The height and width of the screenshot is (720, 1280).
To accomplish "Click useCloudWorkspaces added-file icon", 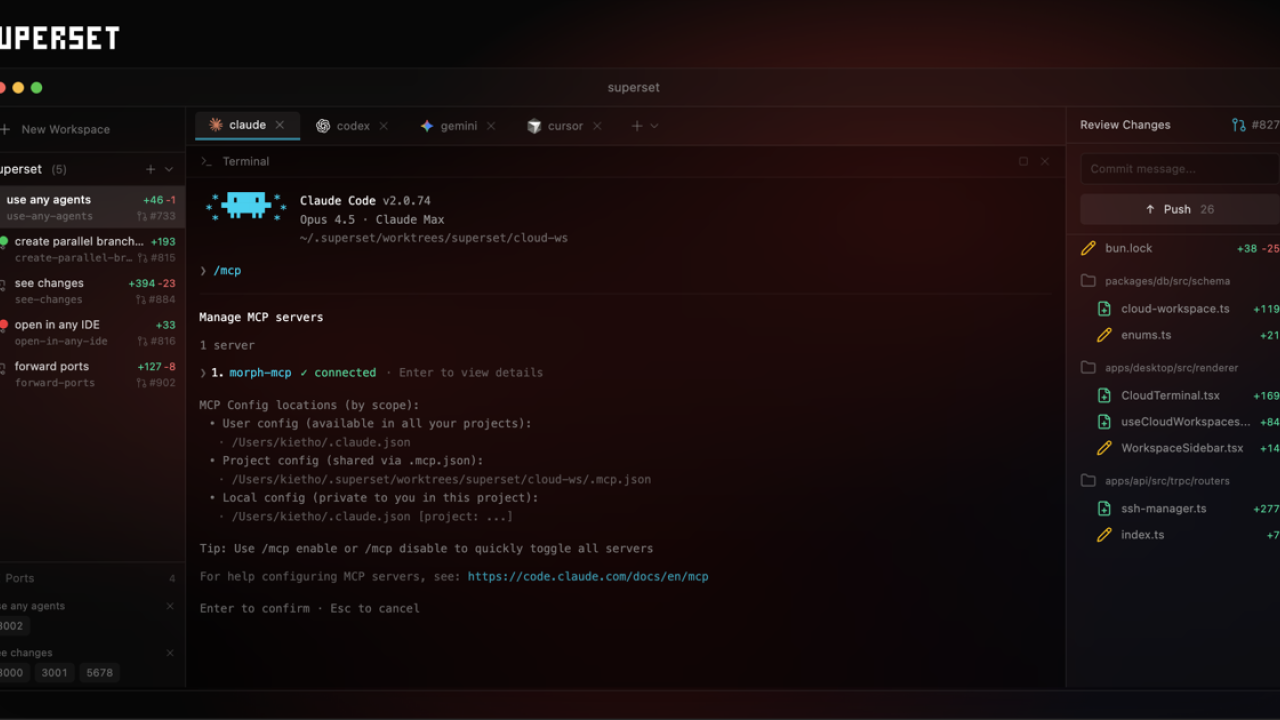I will click(1104, 422).
